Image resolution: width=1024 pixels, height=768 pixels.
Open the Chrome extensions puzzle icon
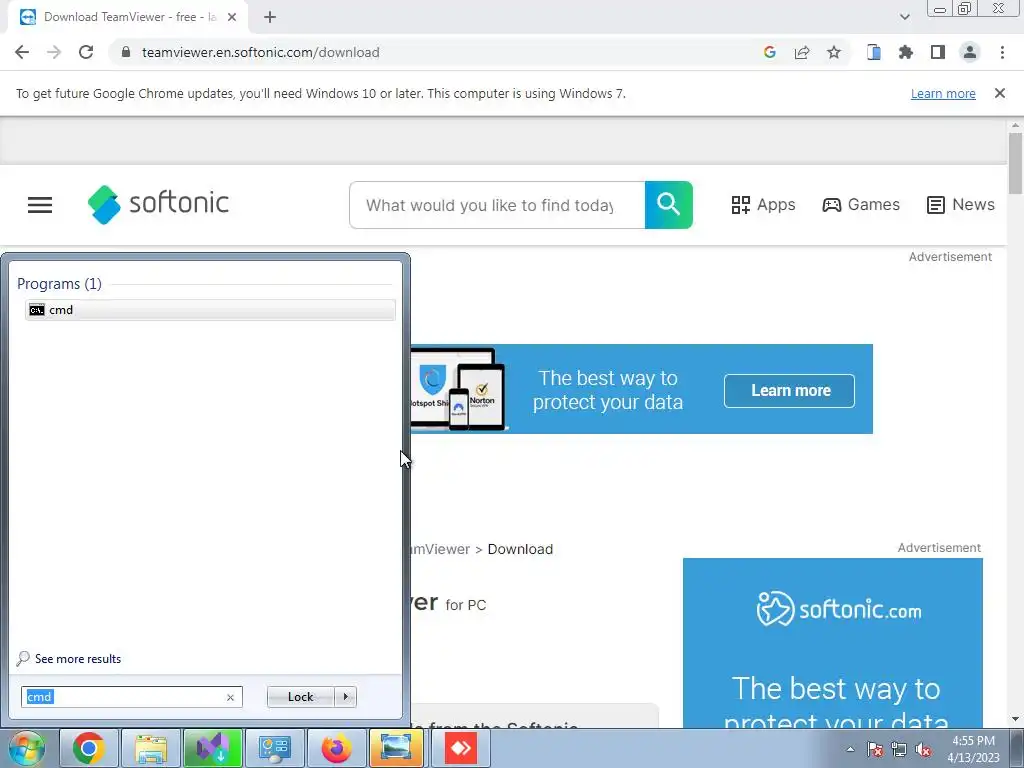tap(905, 52)
